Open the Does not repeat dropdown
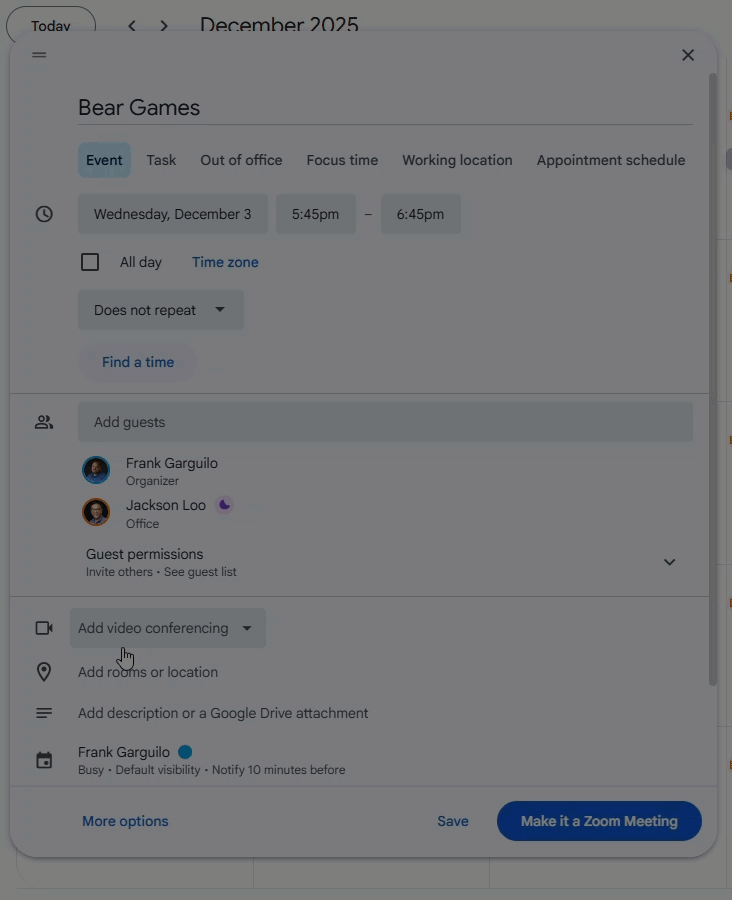The width and height of the screenshot is (732, 900). coord(161,310)
